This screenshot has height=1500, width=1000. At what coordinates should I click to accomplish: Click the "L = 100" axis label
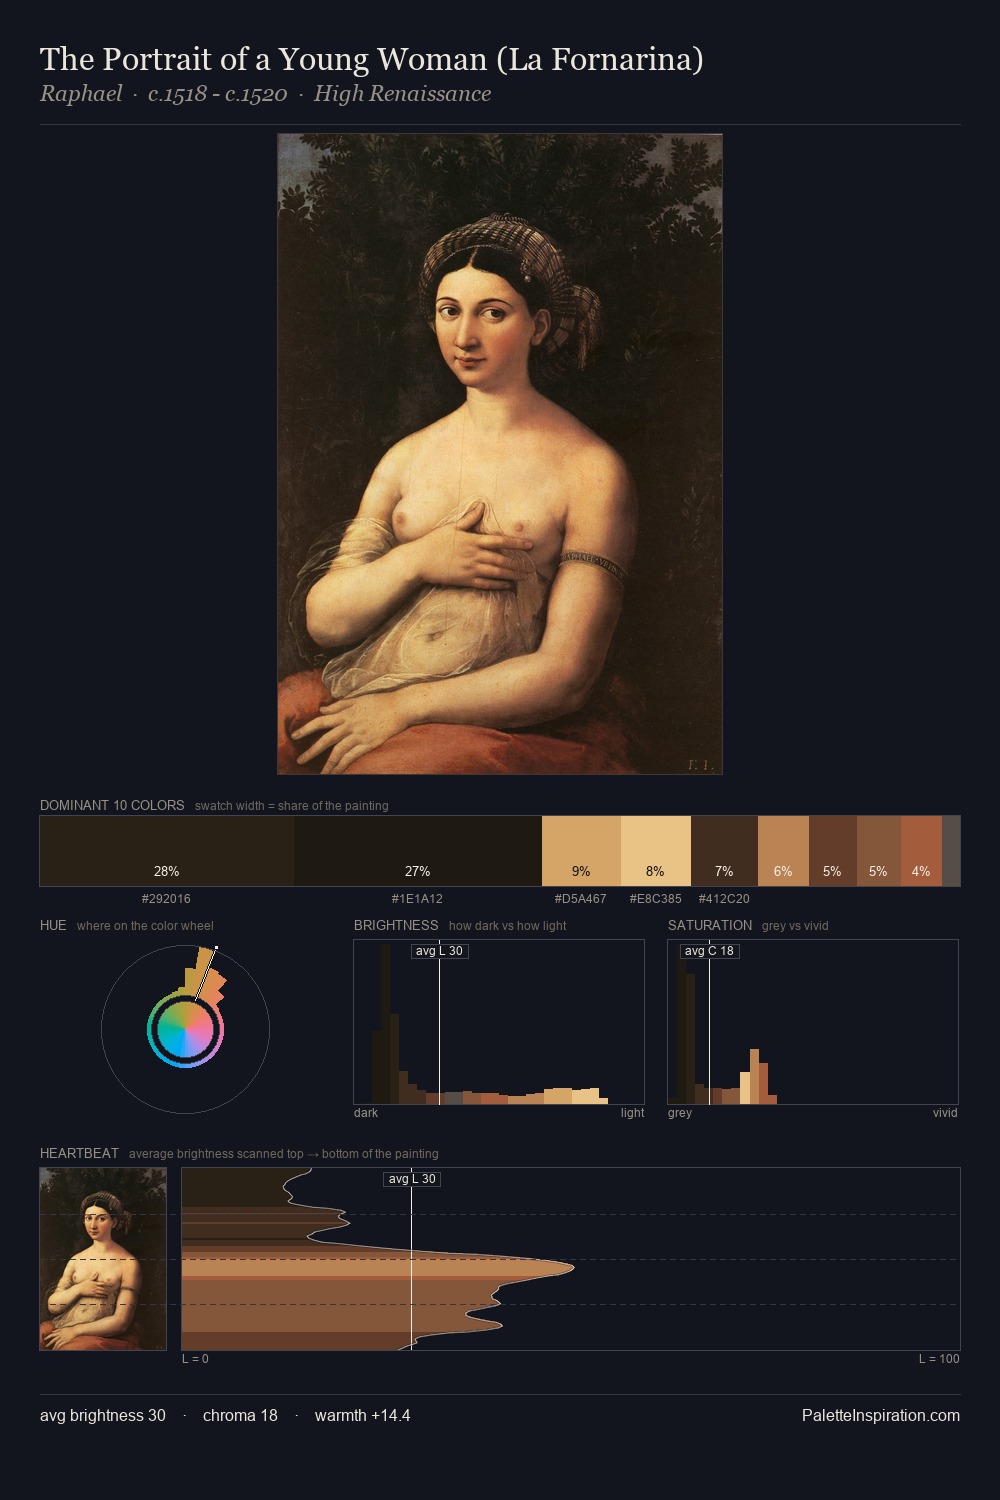(x=939, y=1359)
